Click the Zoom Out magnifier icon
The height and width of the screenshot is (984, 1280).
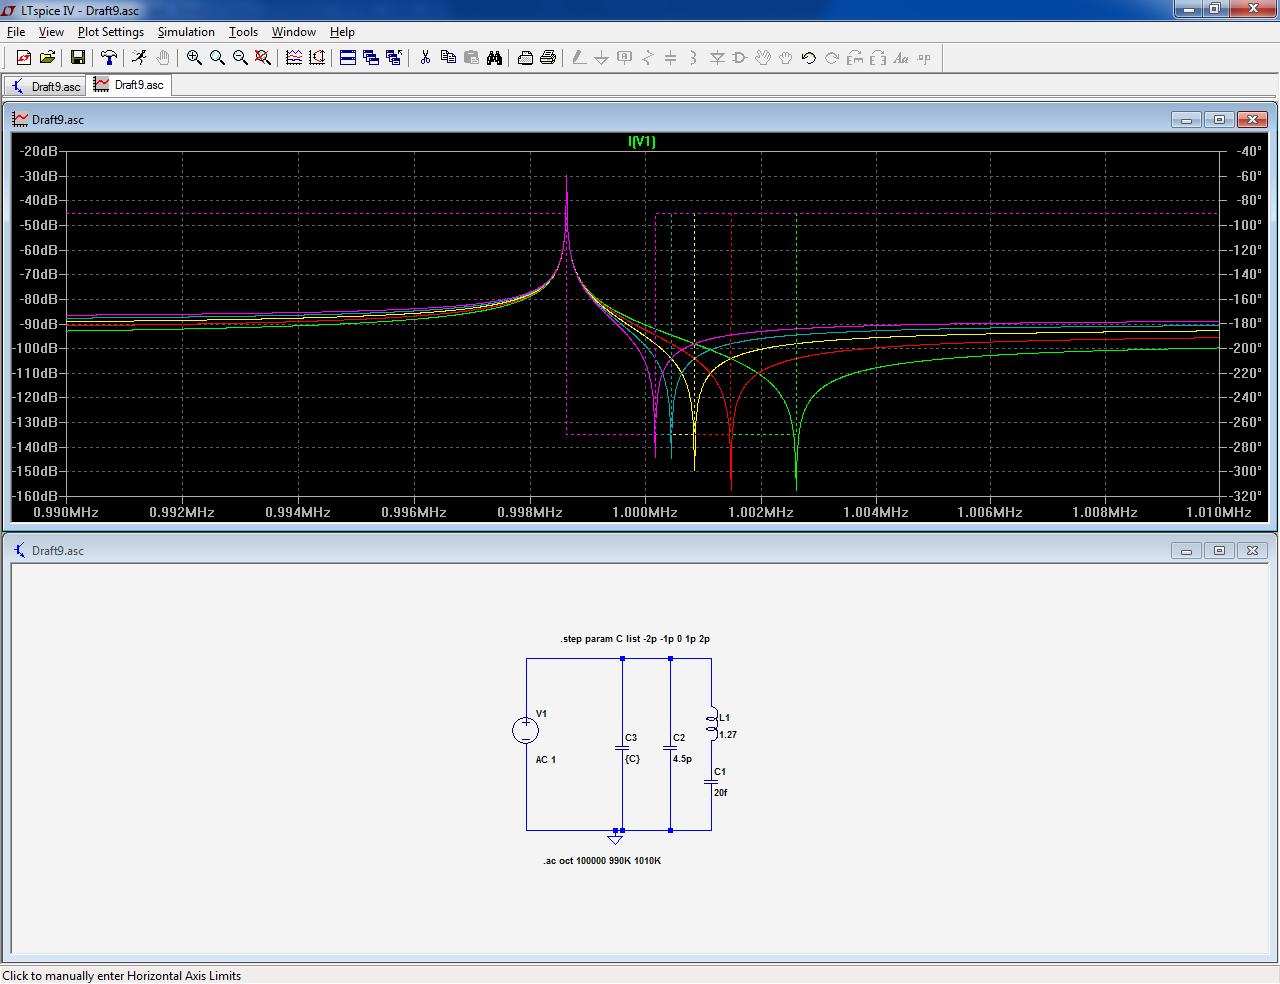click(x=240, y=58)
